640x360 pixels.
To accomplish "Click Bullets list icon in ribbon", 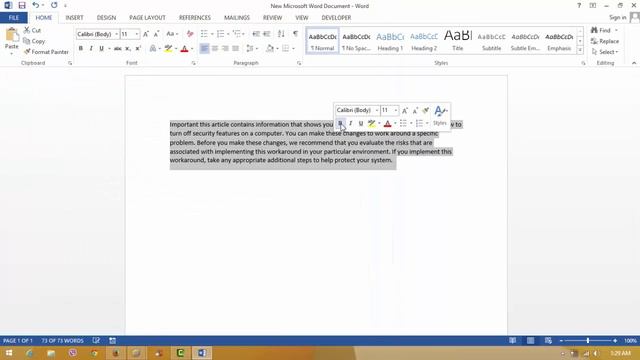I will point(204,34).
